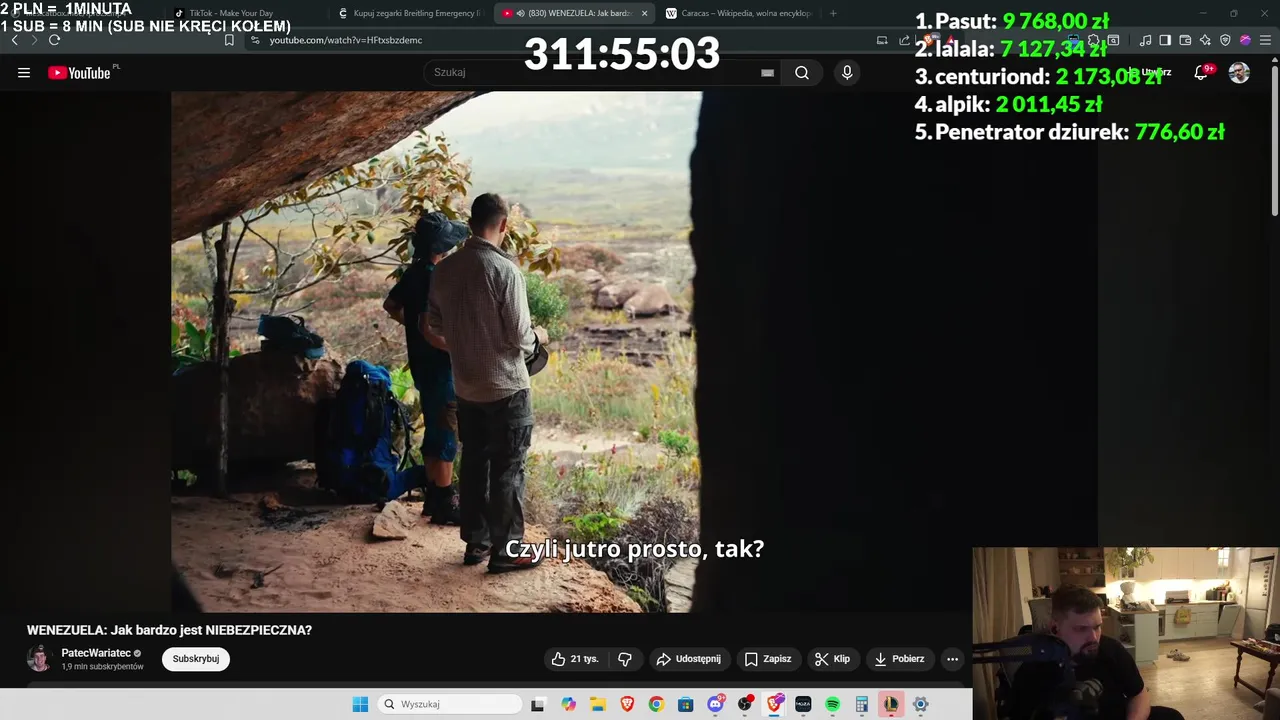Open Calculator from the taskbar
The image size is (1280, 720).
[862, 704]
